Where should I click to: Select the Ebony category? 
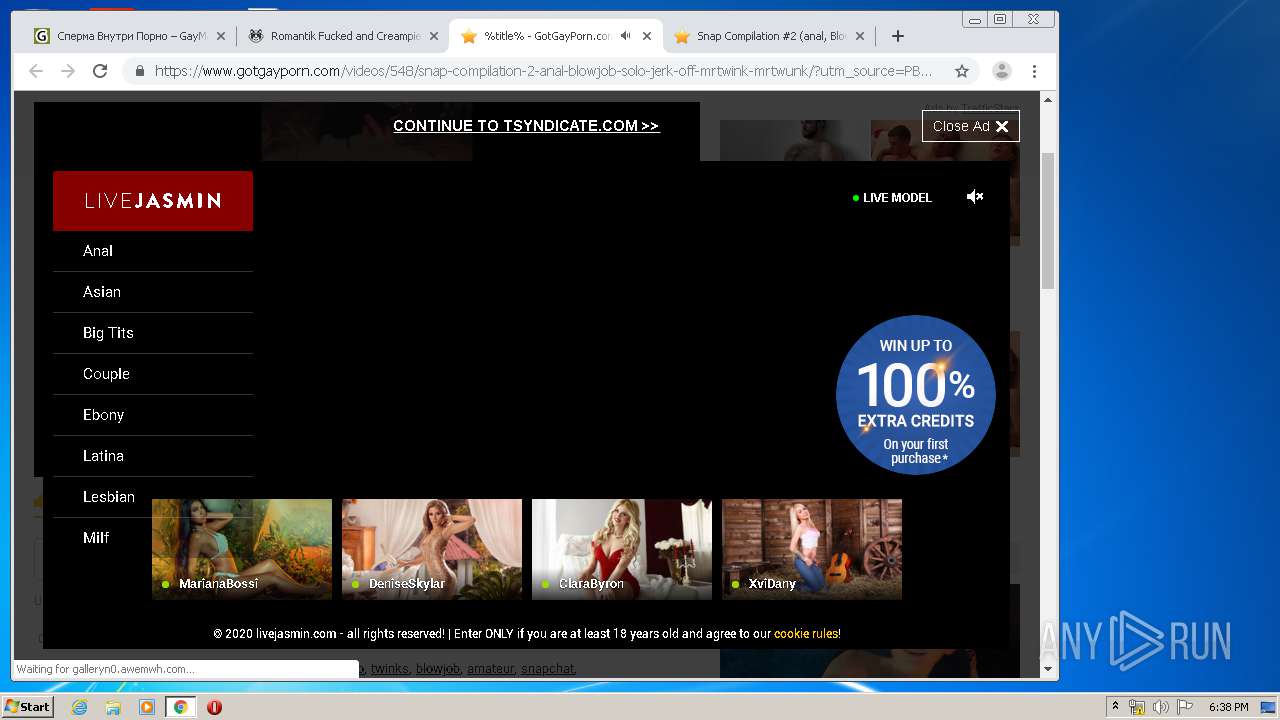153,415
